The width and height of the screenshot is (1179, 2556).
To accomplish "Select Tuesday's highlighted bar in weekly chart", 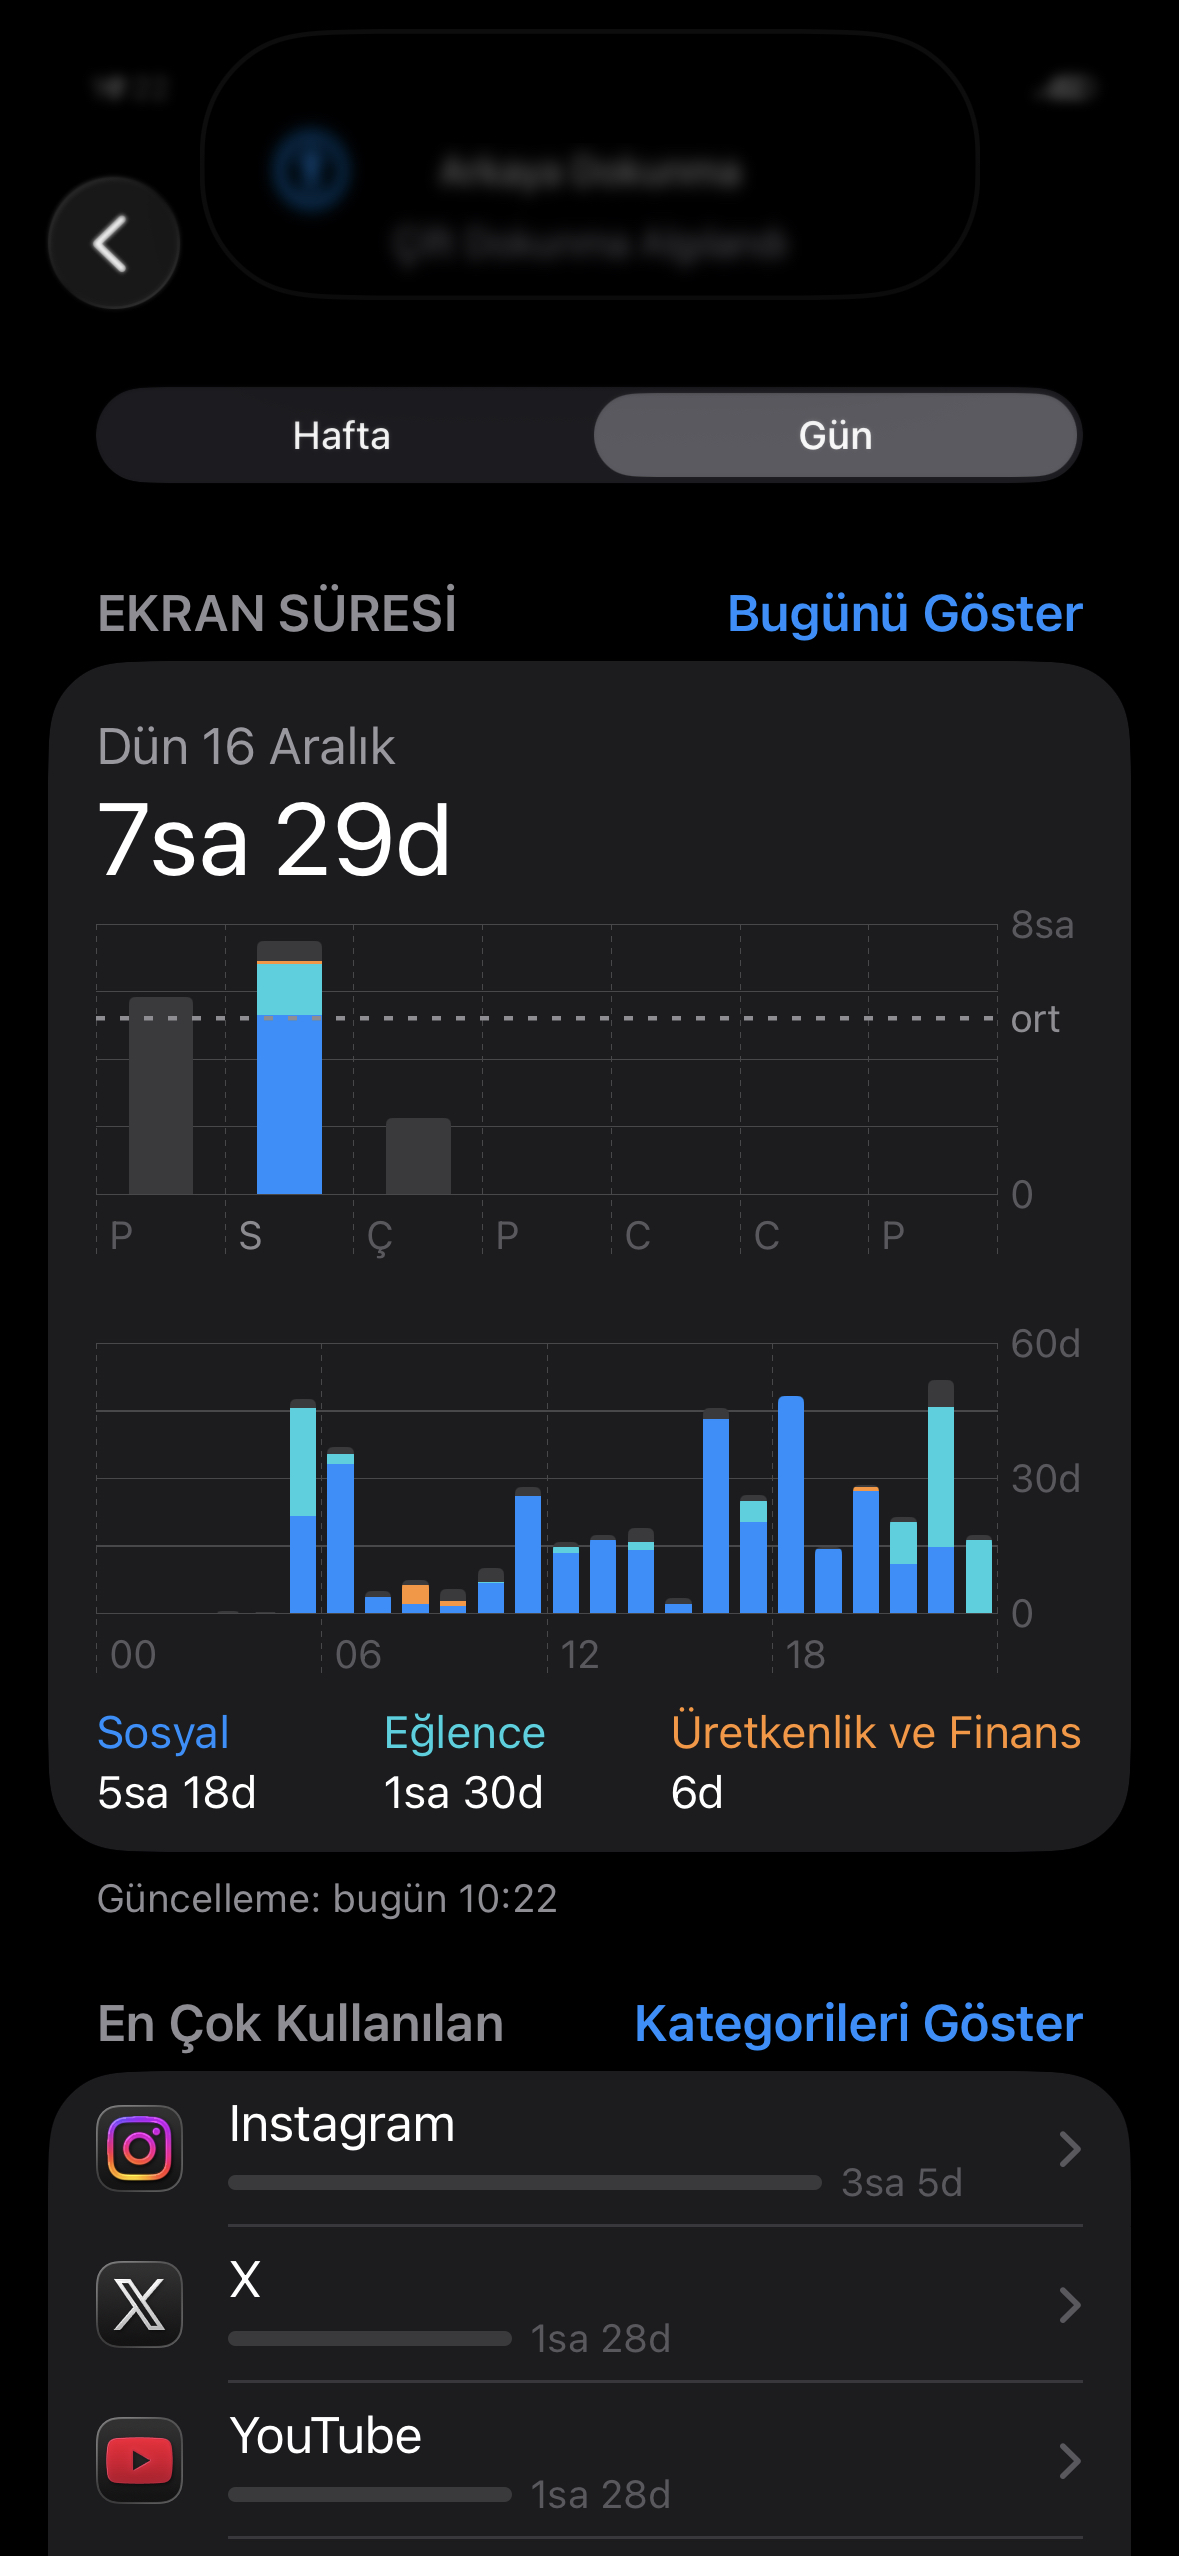I will pos(289,1070).
